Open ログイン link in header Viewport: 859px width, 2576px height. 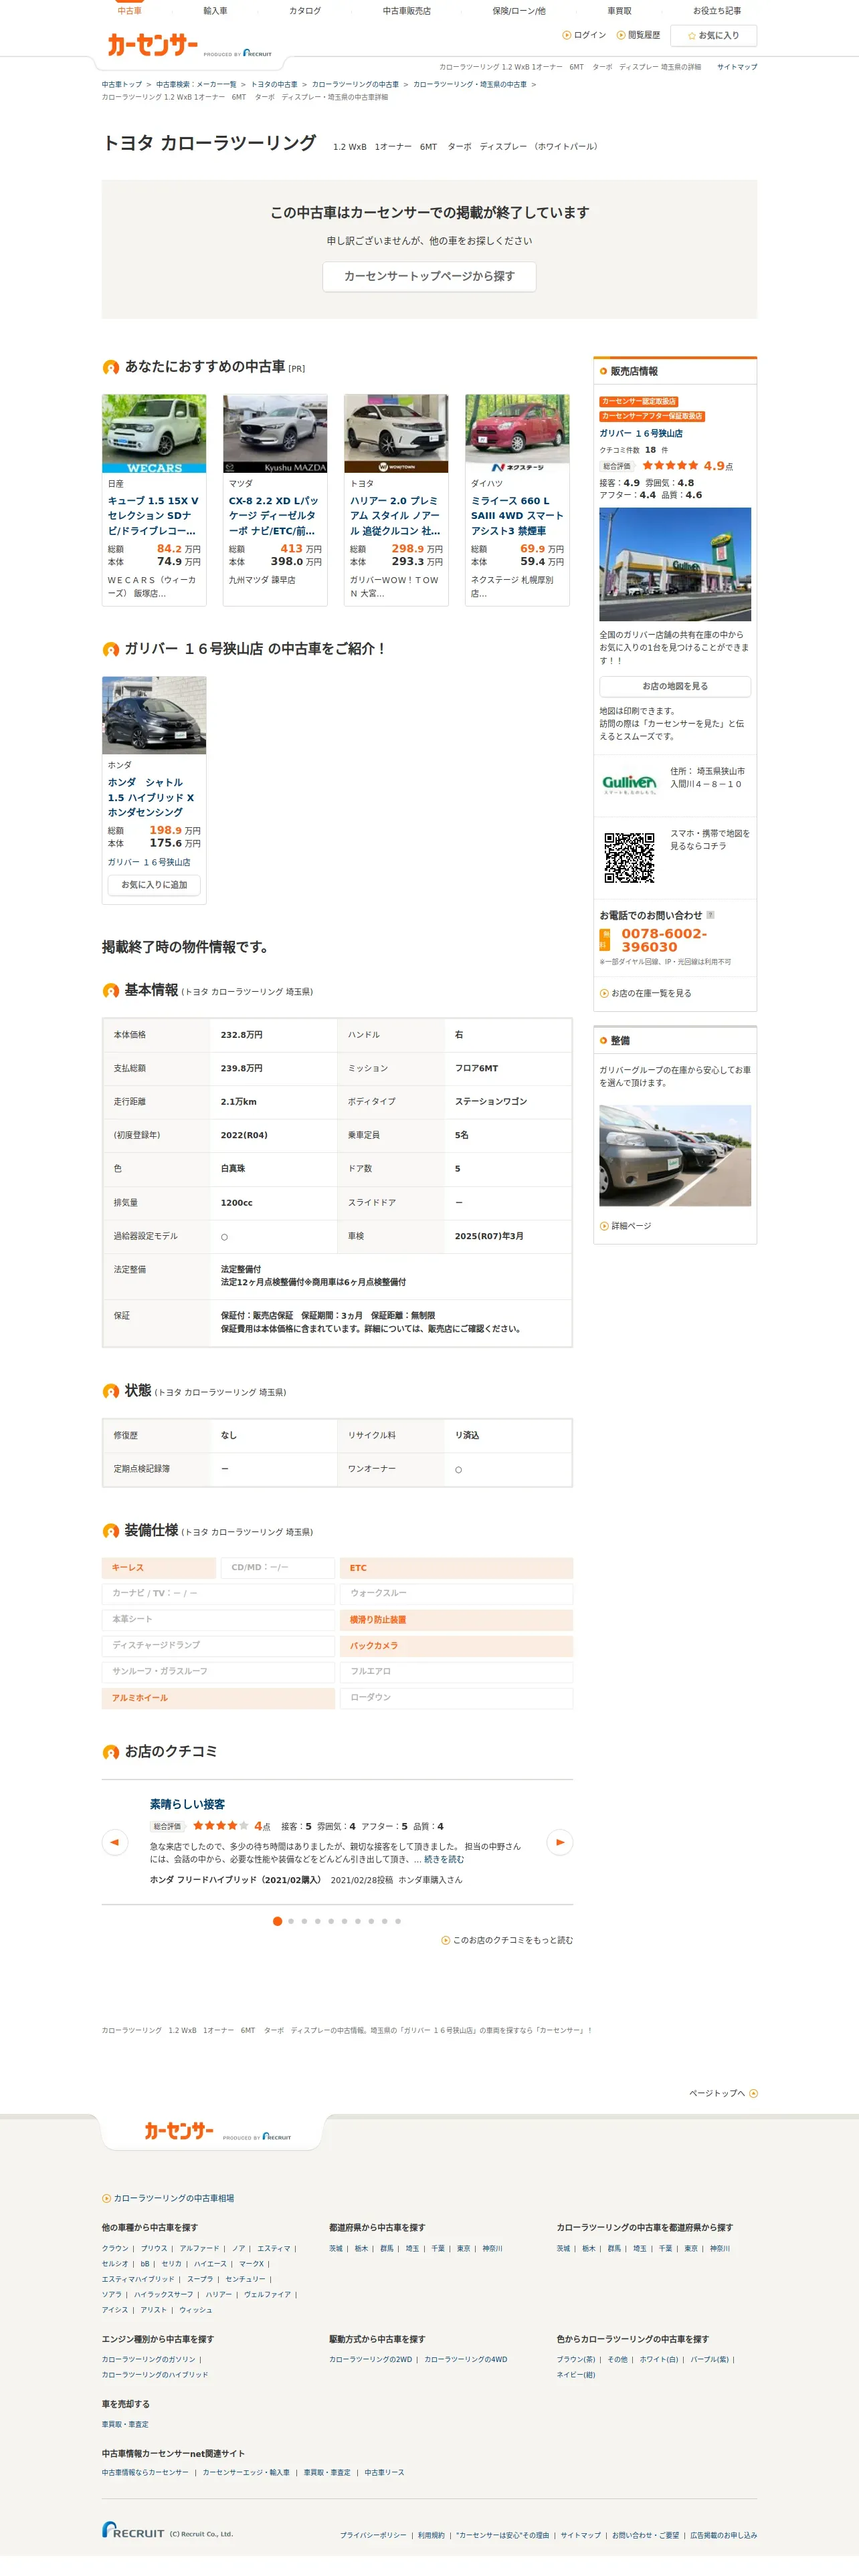click(585, 35)
